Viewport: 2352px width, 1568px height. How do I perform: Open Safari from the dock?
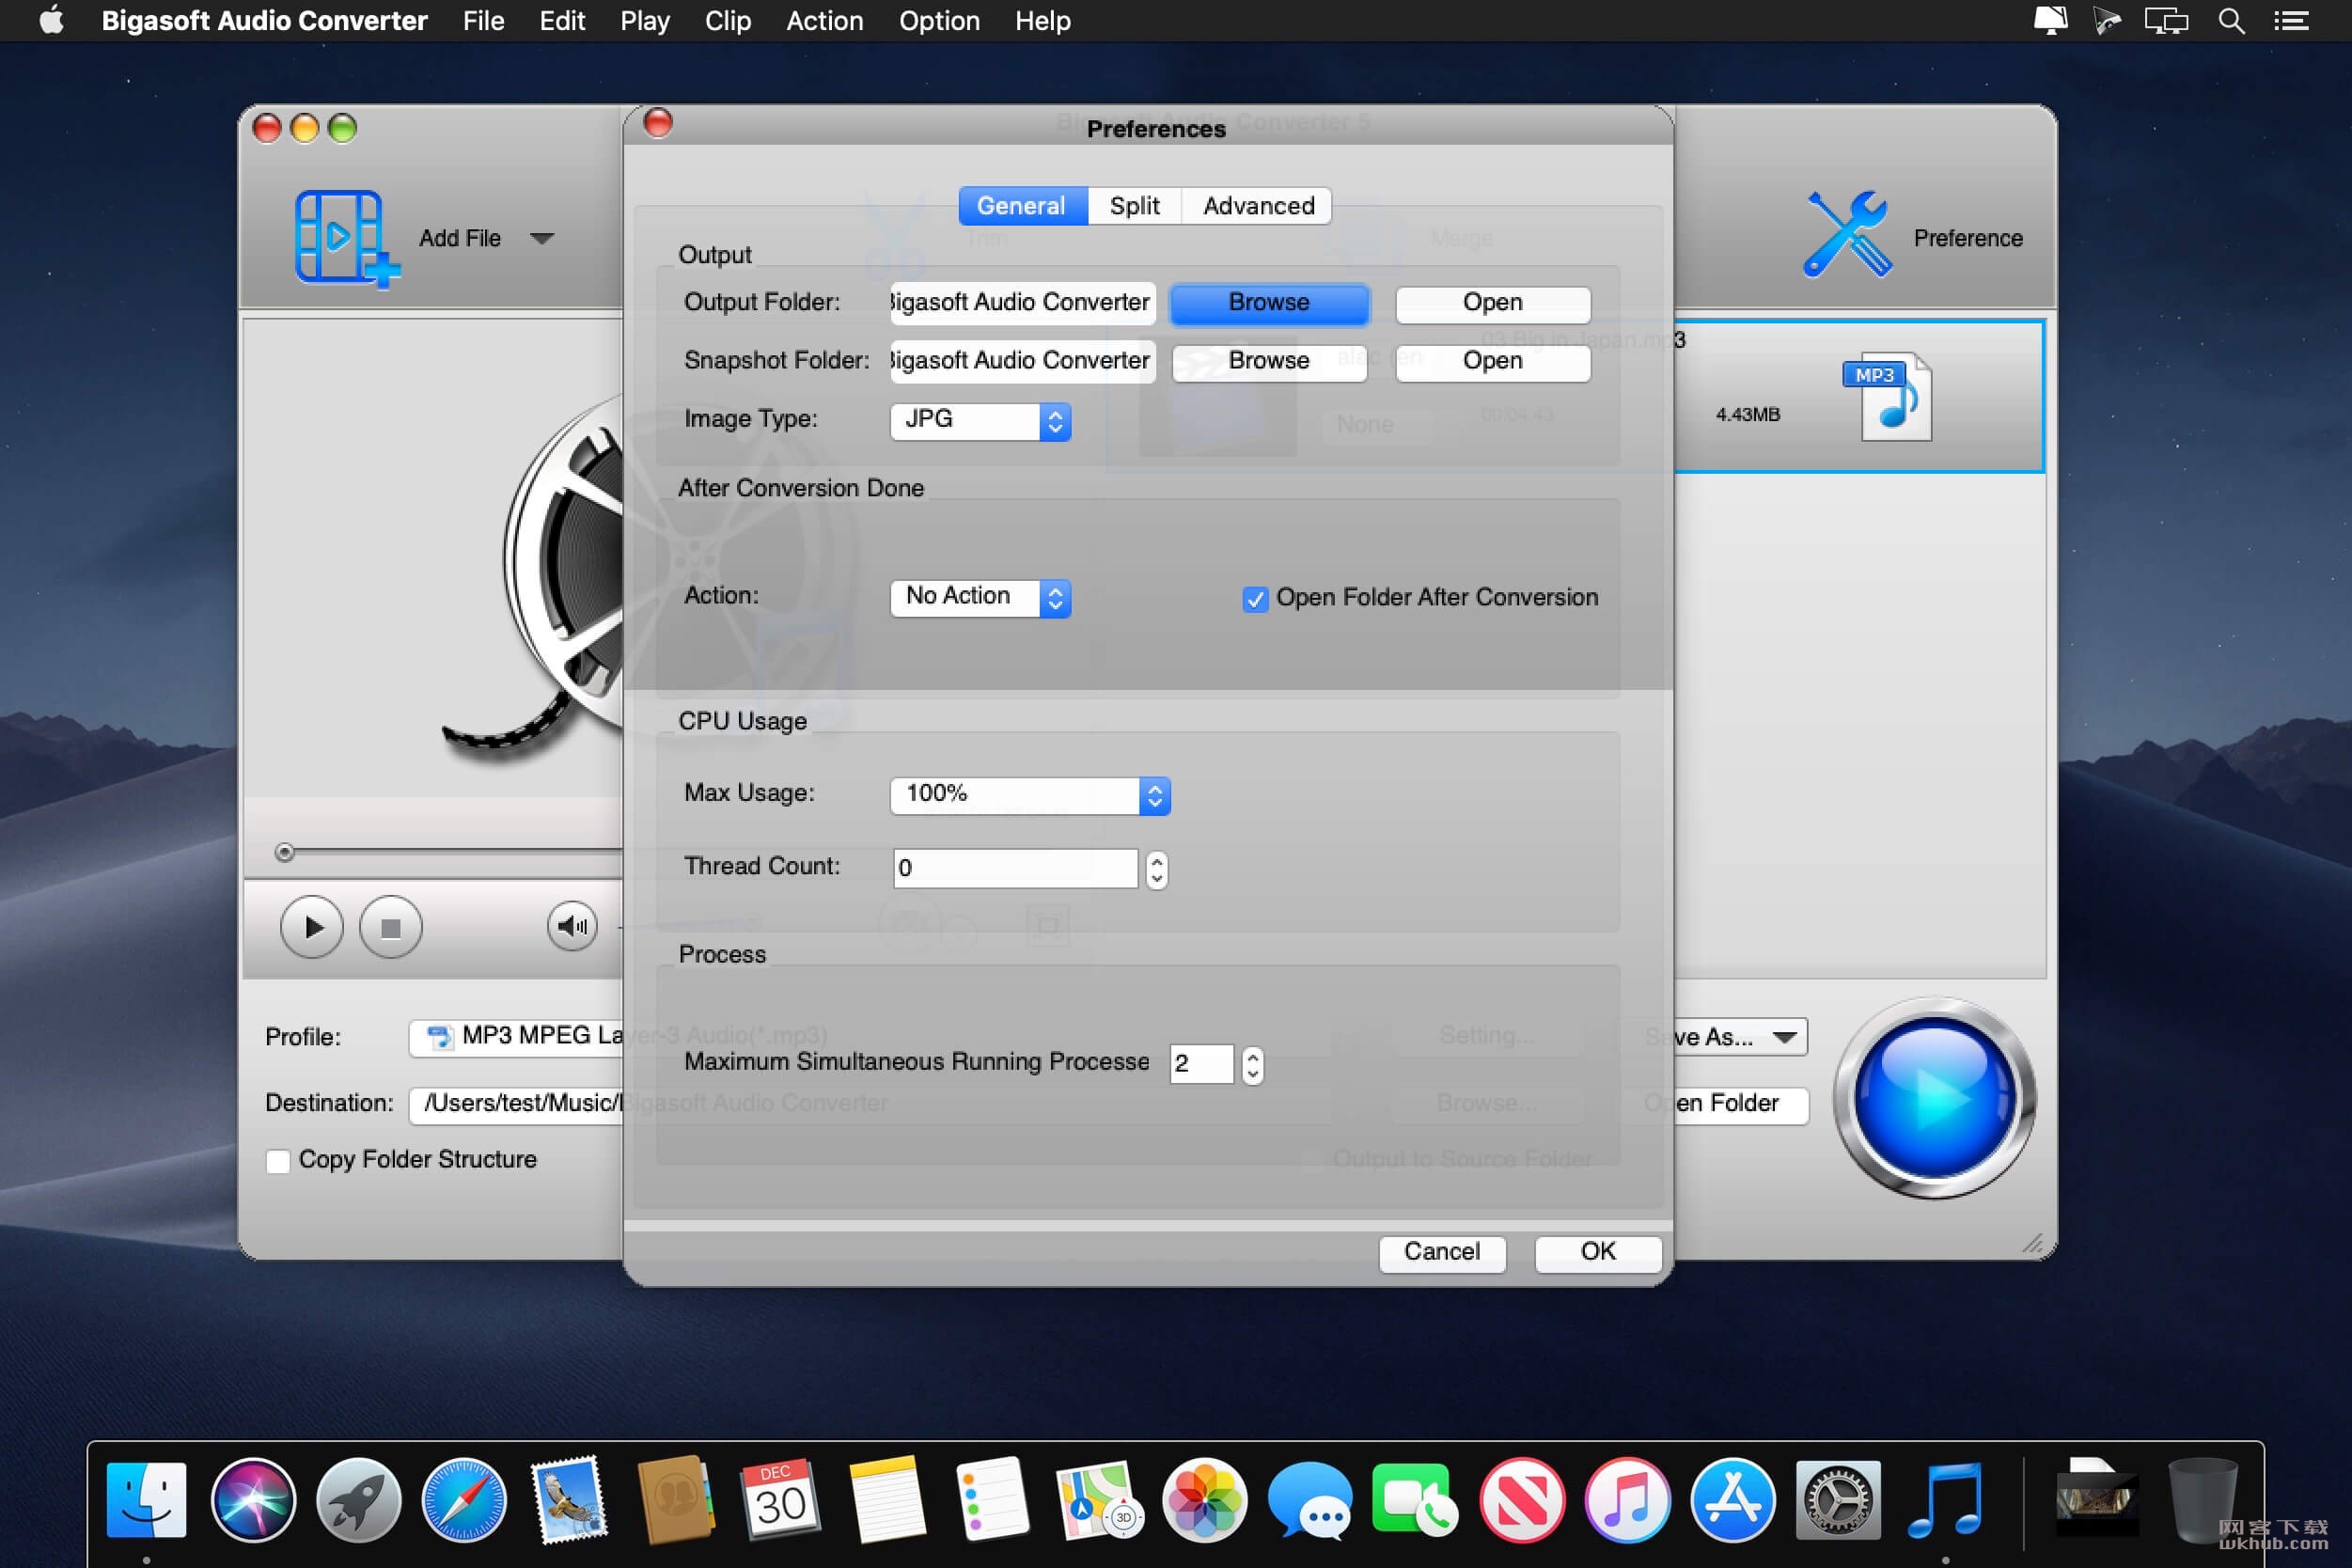464,1499
